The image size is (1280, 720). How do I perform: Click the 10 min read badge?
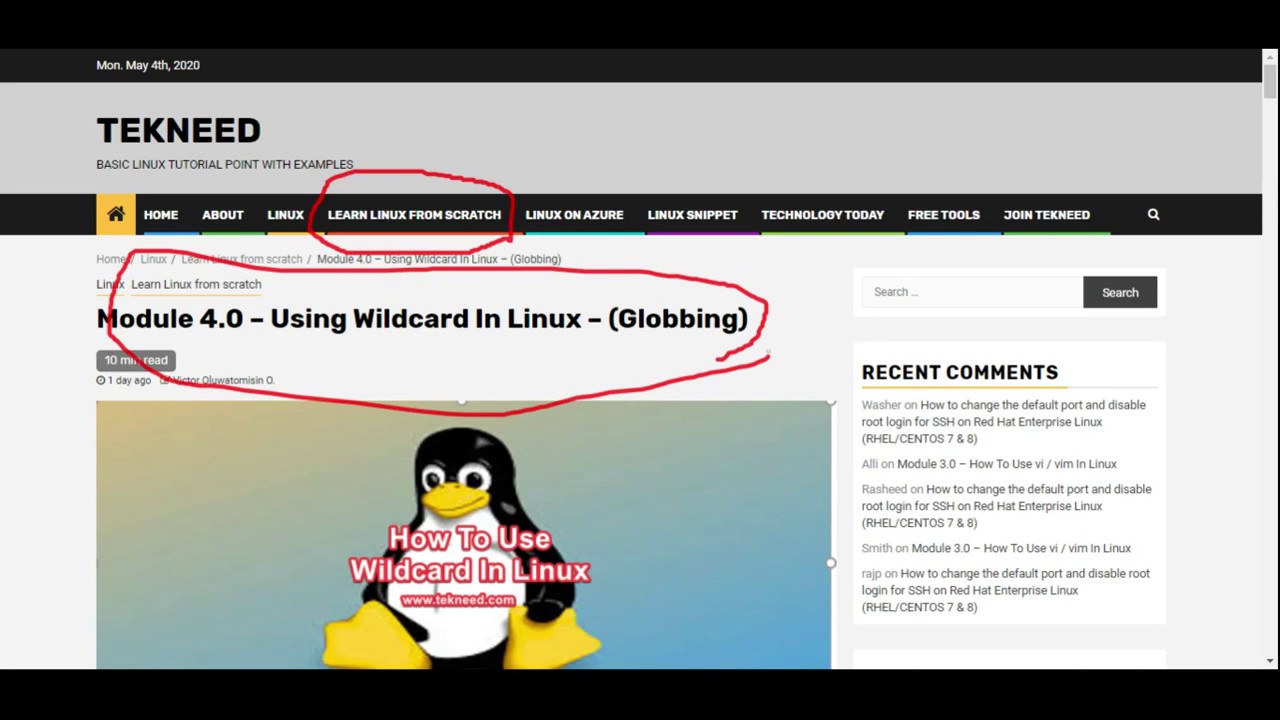point(136,360)
